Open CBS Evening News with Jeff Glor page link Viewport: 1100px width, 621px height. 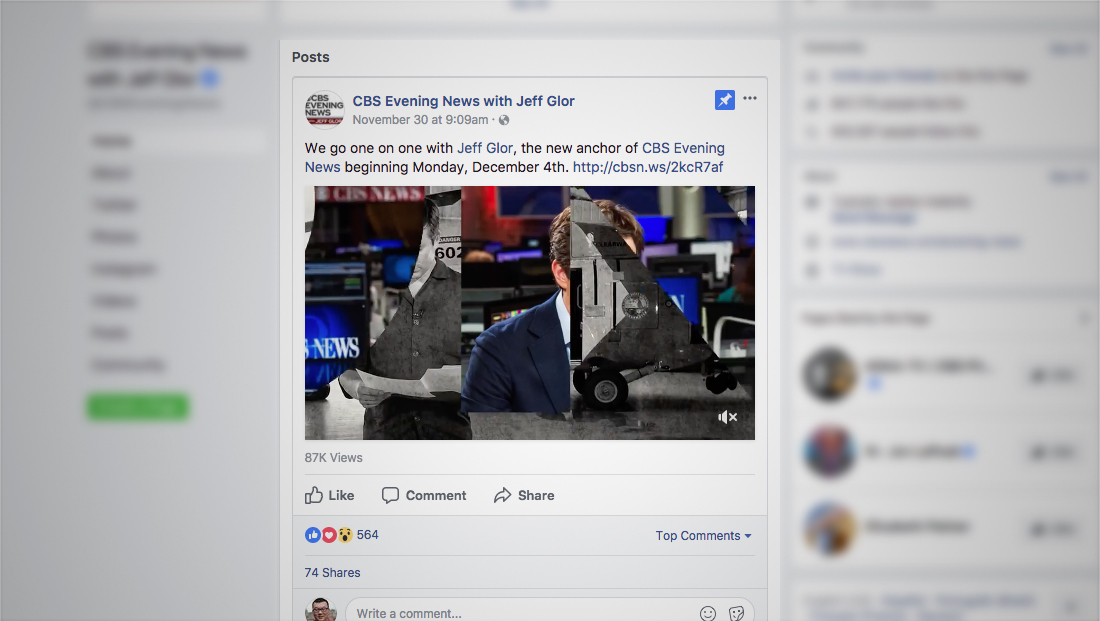(463, 101)
